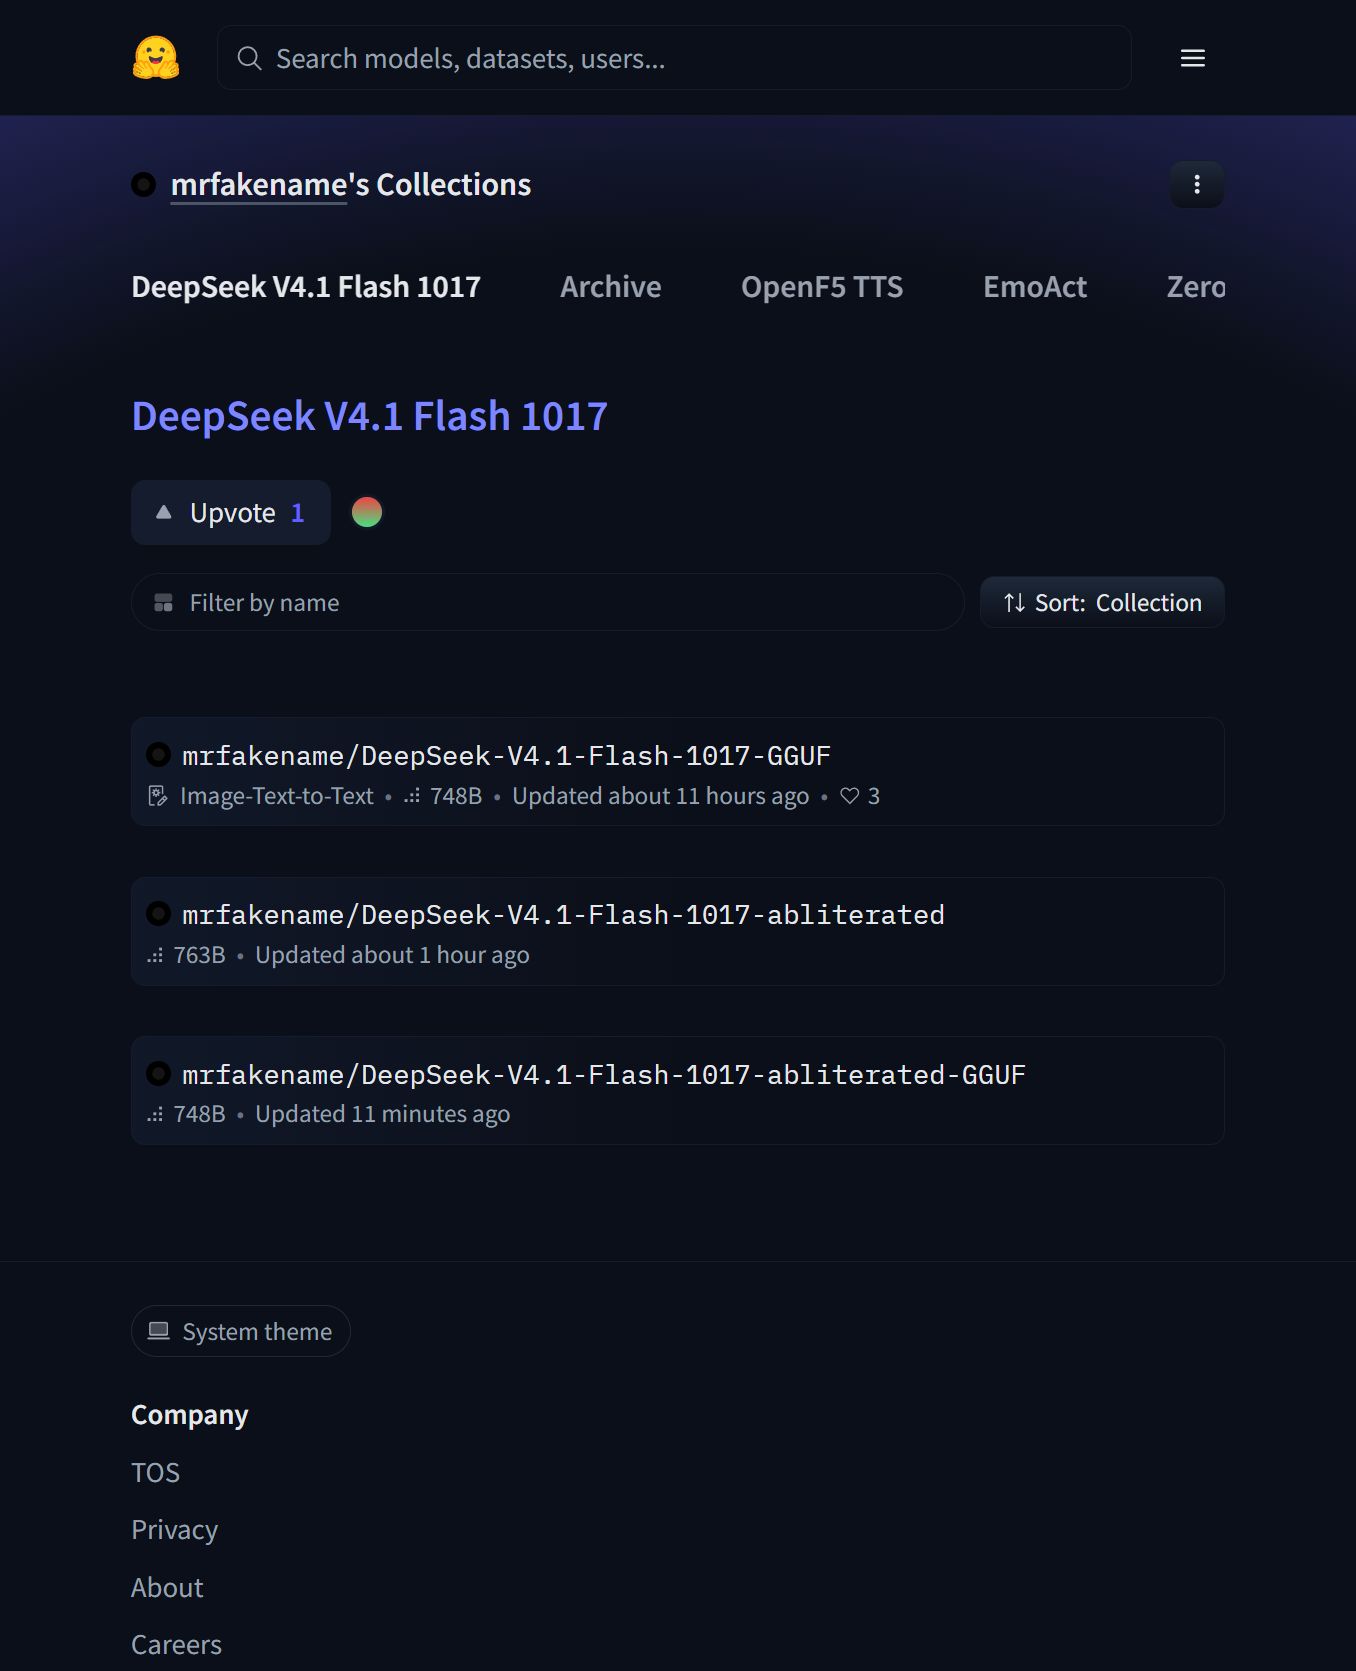Switch to the Zero collection tab

pos(1196,287)
